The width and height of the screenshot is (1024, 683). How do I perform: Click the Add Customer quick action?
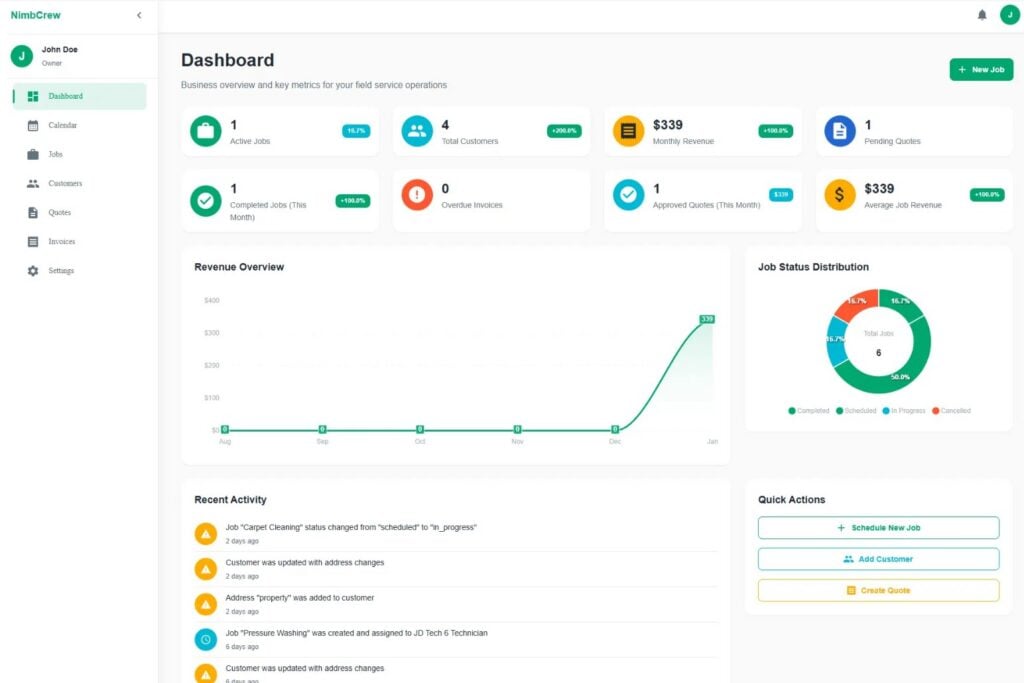pos(878,559)
